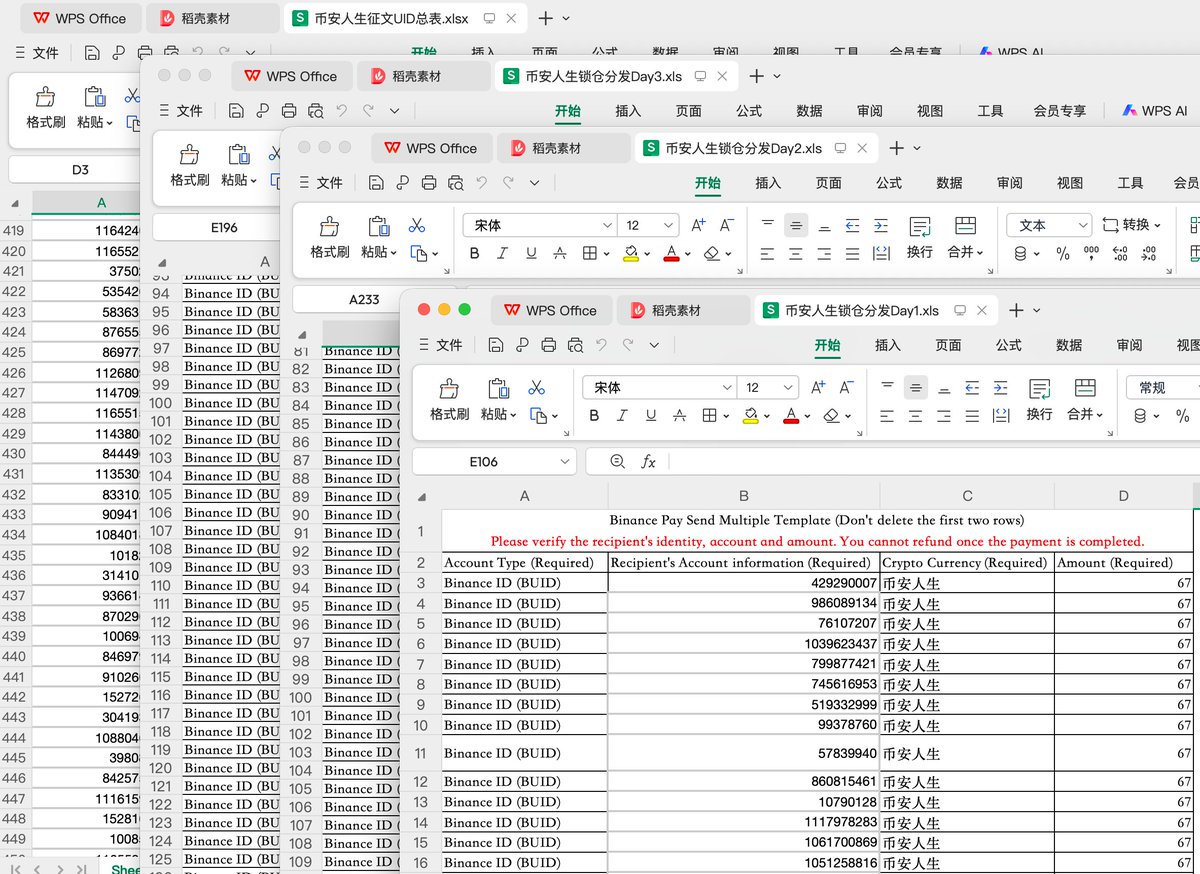Click the percent style icon in Day2 window
Screen dimensions: 1200x874
point(1062,254)
